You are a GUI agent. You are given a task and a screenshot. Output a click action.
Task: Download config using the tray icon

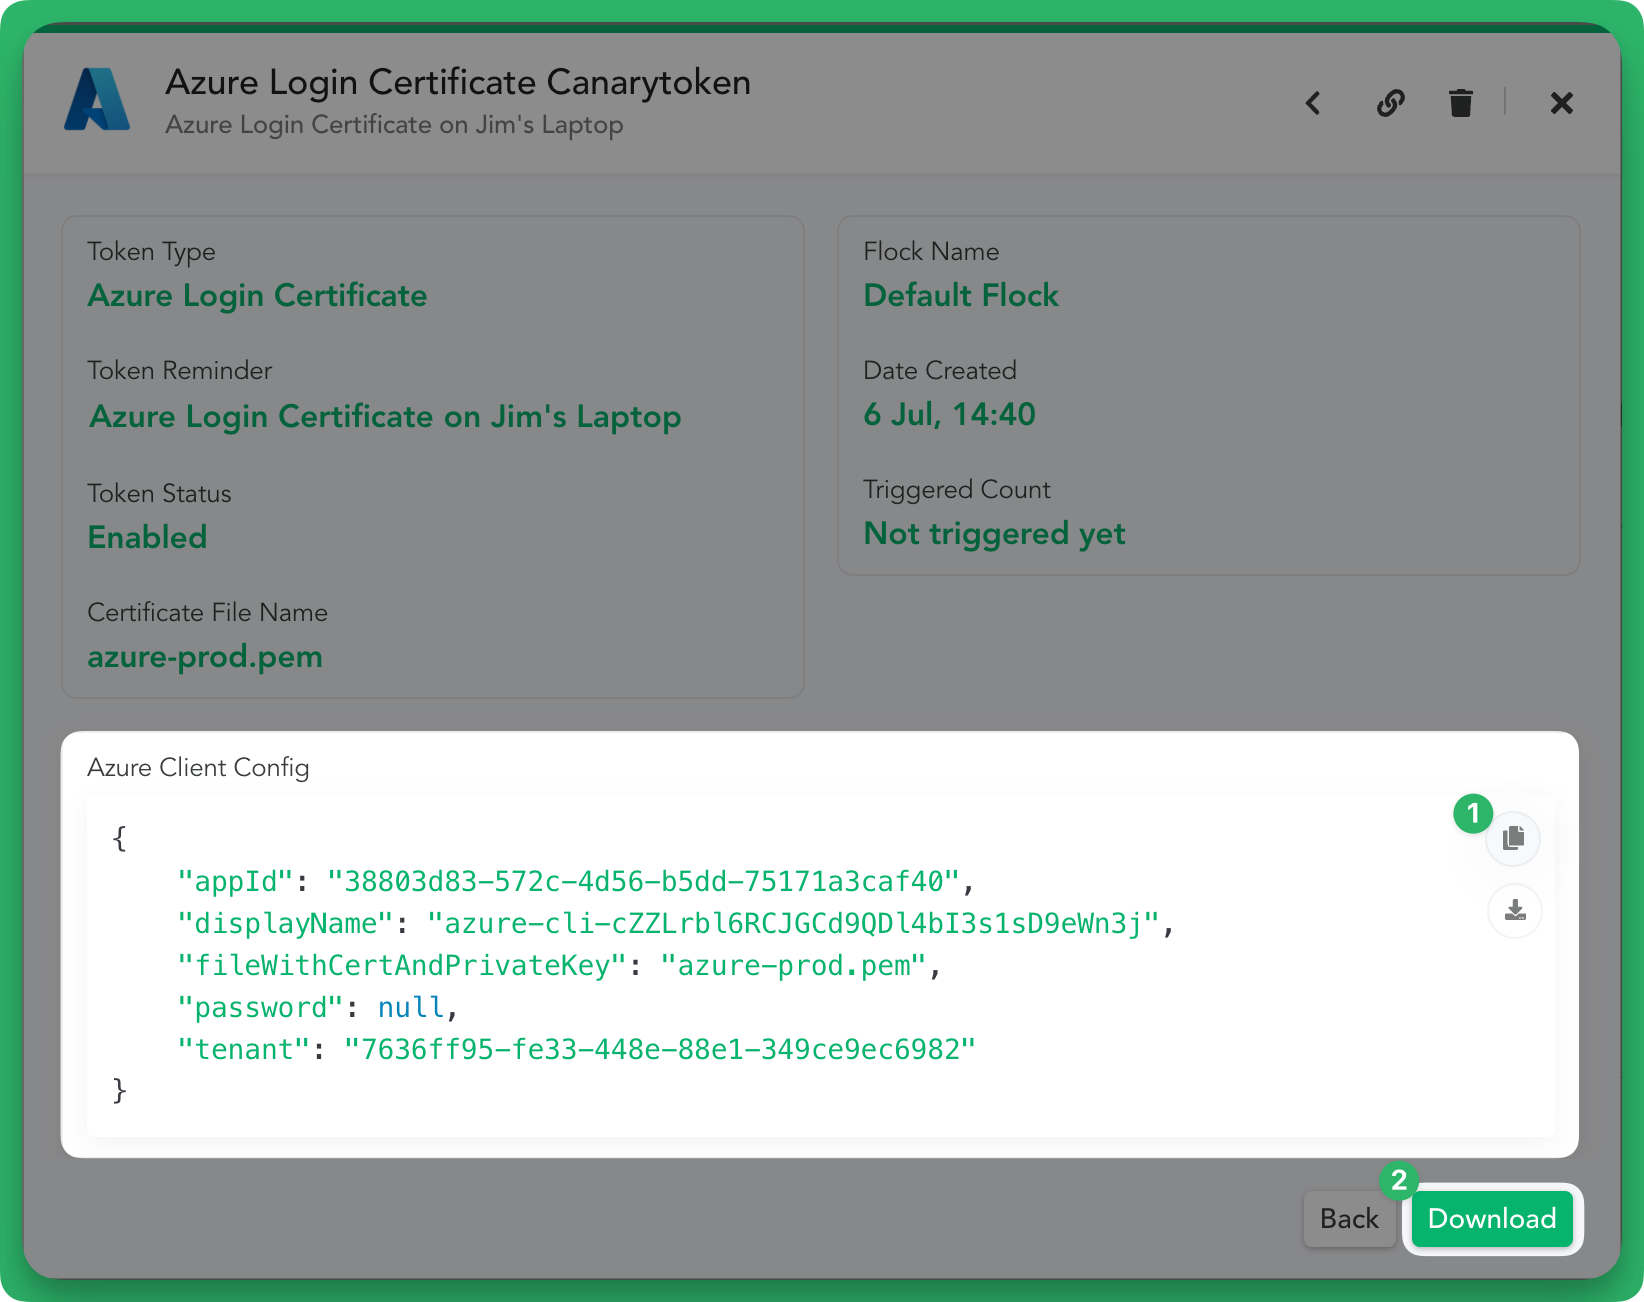pos(1515,911)
